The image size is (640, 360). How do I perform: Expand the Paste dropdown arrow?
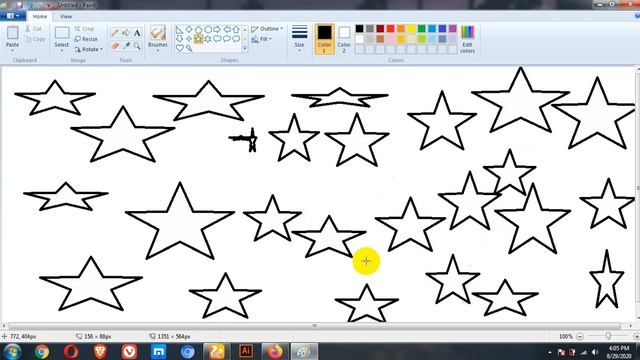13,51
